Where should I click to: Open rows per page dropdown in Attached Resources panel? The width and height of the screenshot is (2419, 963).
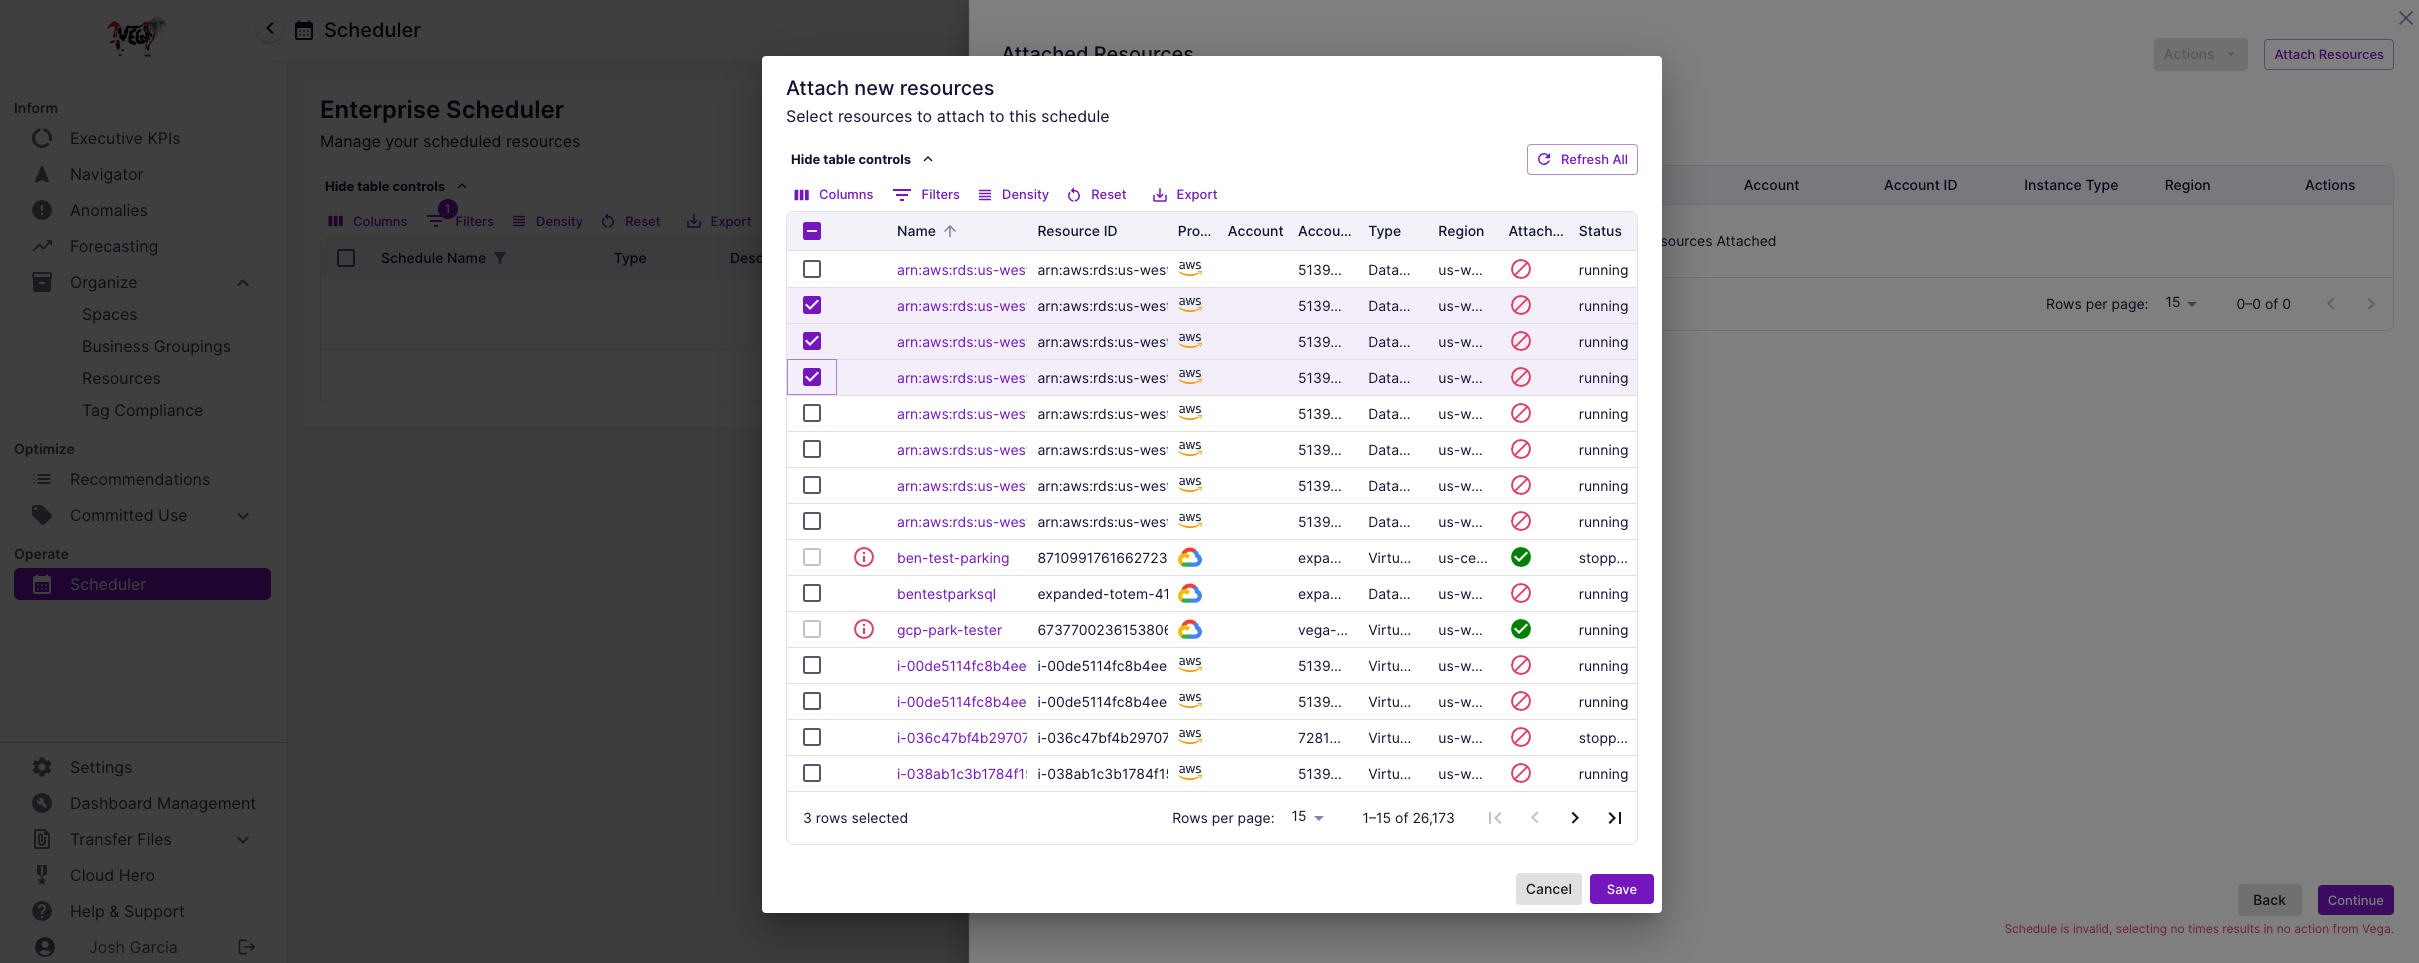pos(2181,304)
